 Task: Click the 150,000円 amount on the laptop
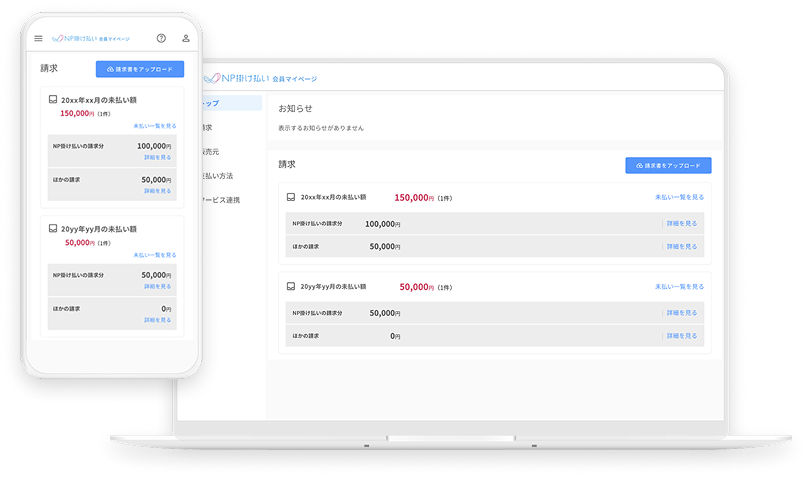414,198
